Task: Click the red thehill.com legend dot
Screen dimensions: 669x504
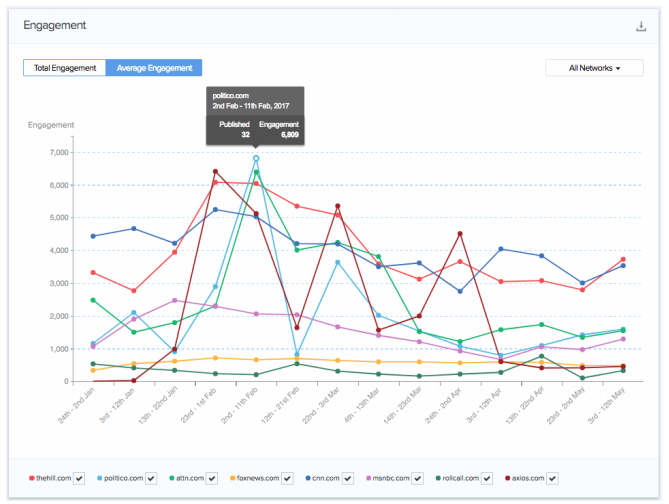Action: pyautogui.click(x=32, y=479)
